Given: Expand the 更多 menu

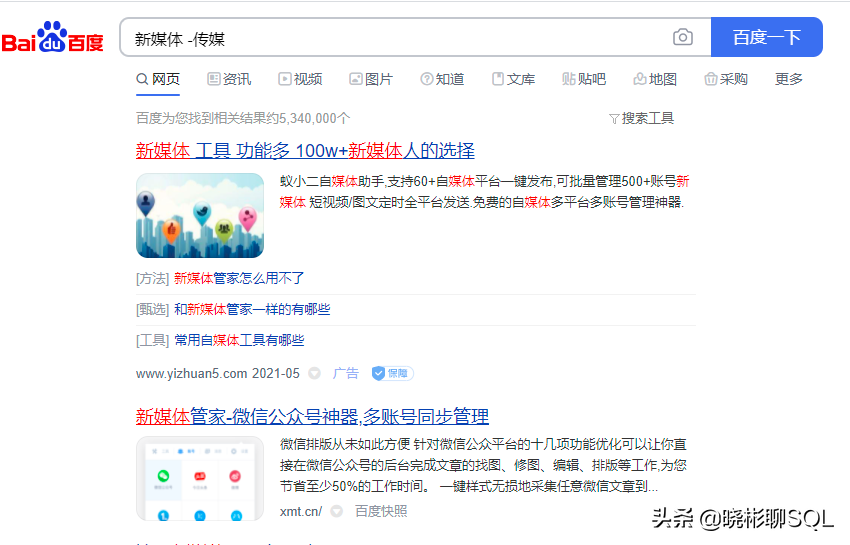Looking at the screenshot, I should pos(789,79).
